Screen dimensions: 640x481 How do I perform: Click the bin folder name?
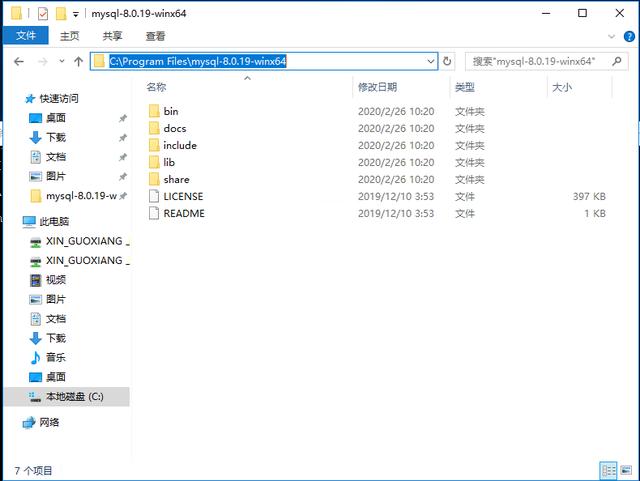[x=171, y=111]
